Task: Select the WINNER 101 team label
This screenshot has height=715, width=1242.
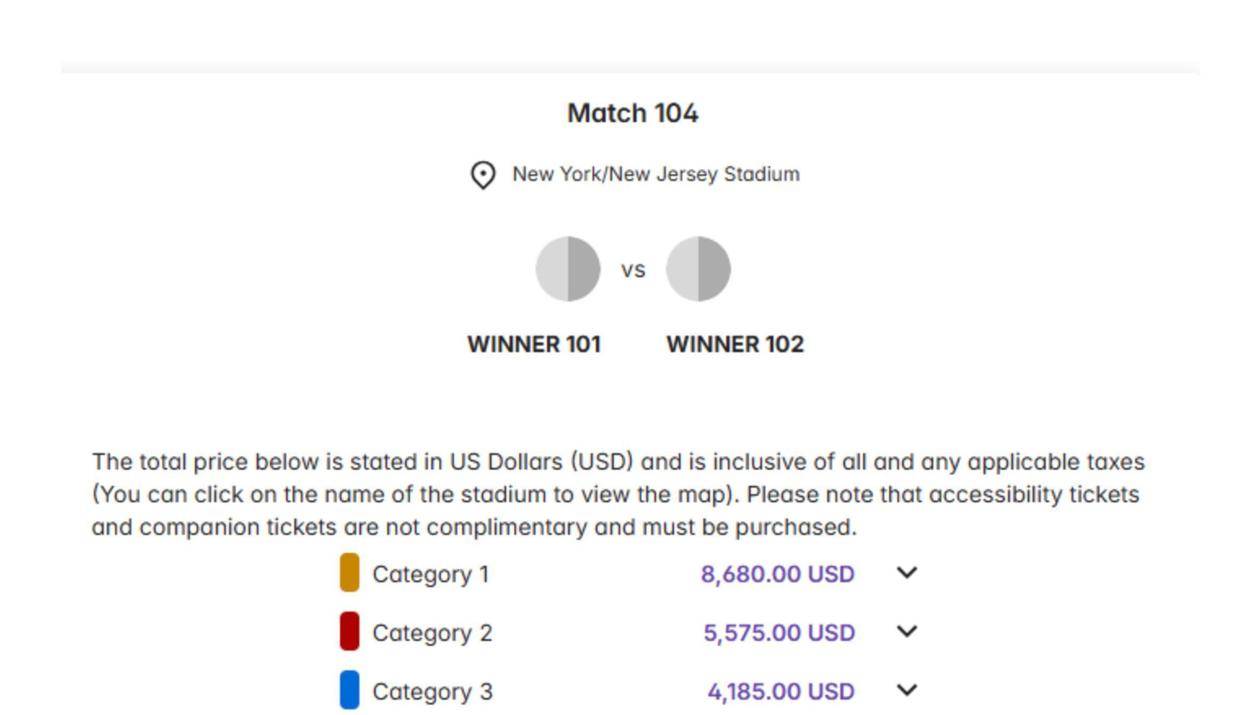Action: click(x=534, y=344)
